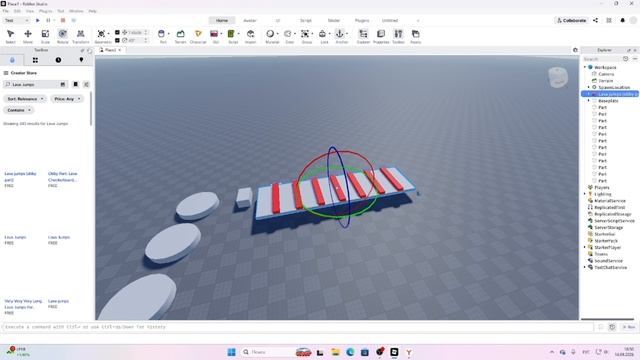Open the Terrain editor
This screenshot has height=360, width=640.
coord(180,36)
